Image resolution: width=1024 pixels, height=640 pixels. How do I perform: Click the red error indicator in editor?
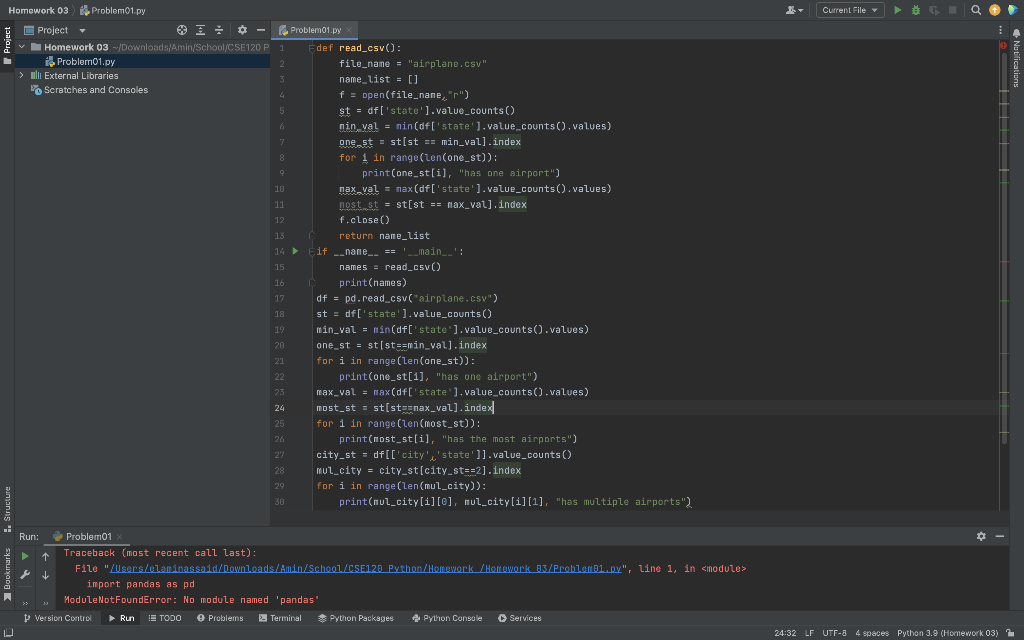(1003, 46)
